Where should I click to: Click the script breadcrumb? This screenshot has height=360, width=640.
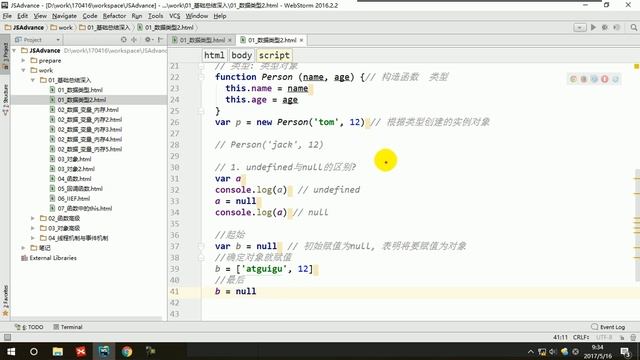click(x=274, y=55)
